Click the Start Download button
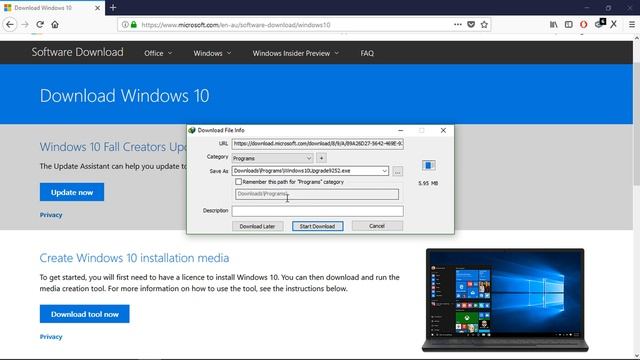 (318, 226)
